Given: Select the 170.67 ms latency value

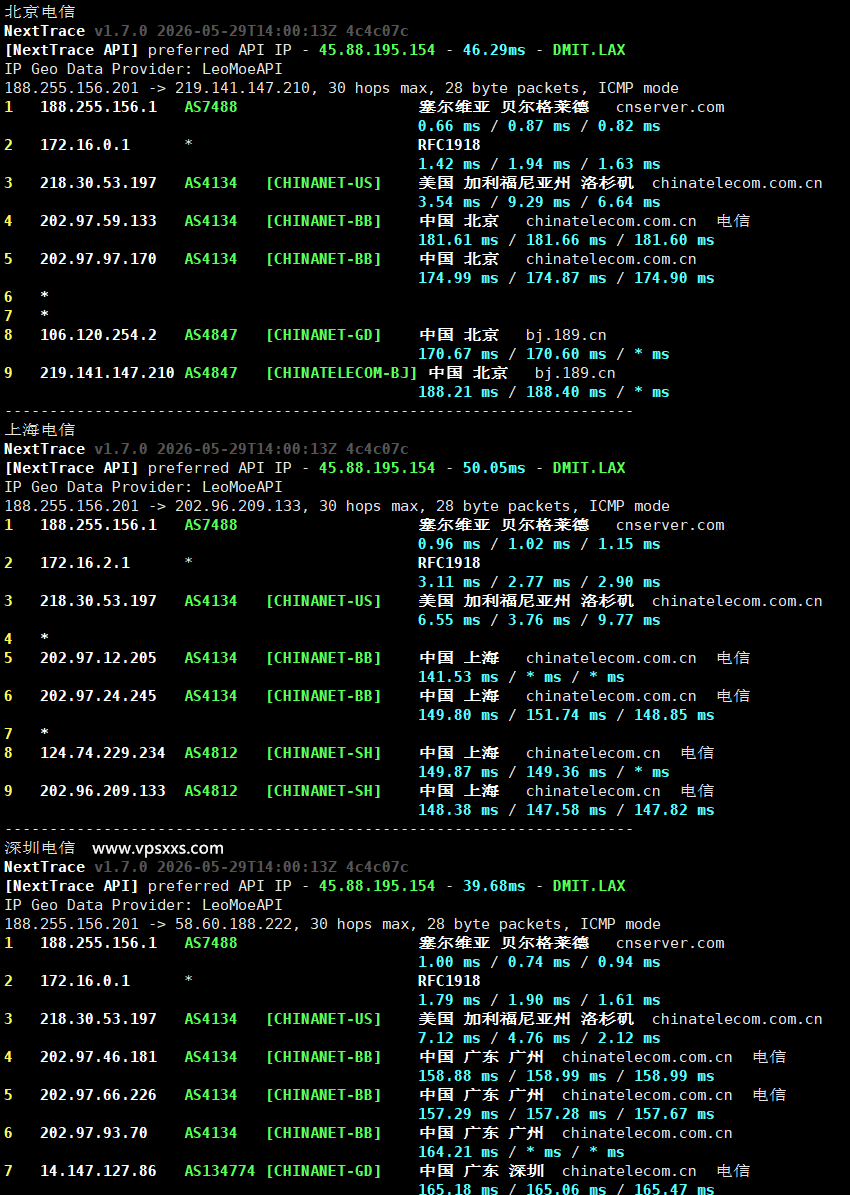Looking at the screenshot, I should (x=458, y=354).
